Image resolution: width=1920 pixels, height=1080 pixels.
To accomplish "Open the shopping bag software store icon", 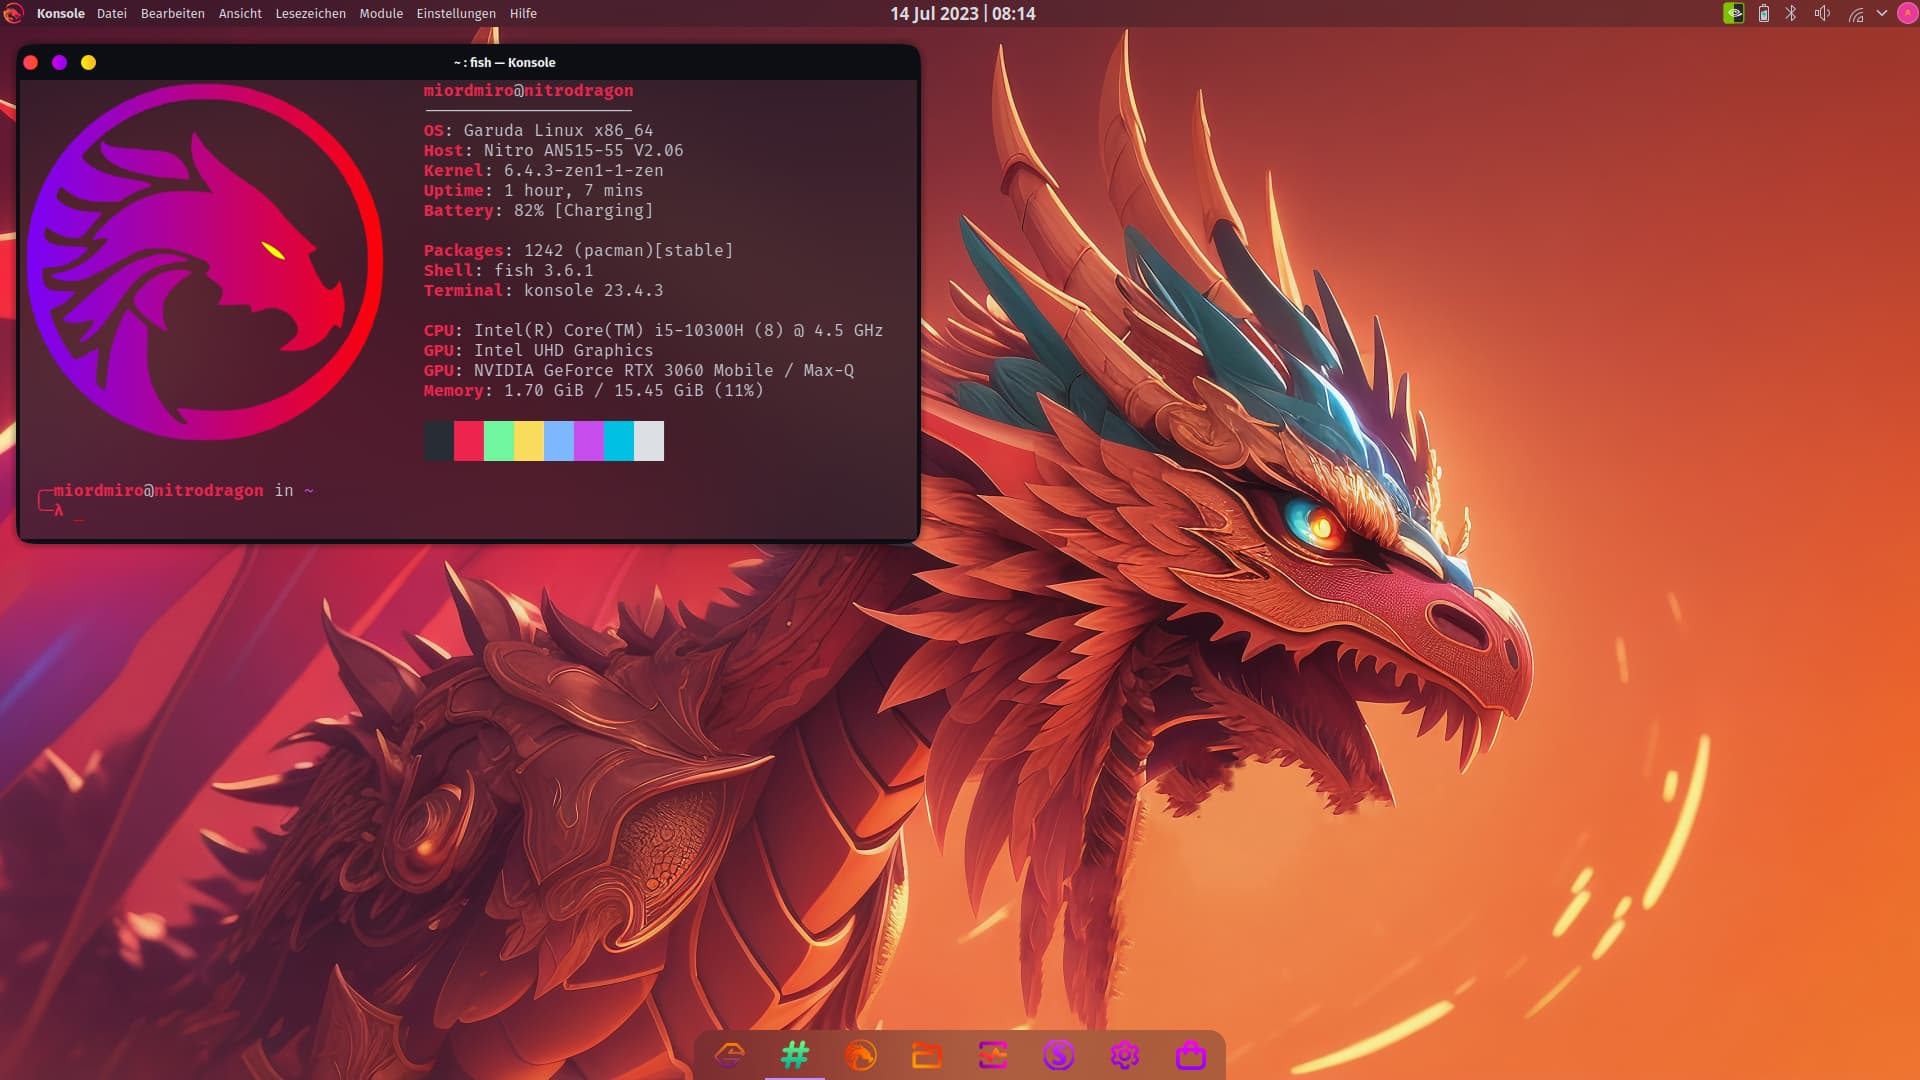I will (x=1191, y=1055).
